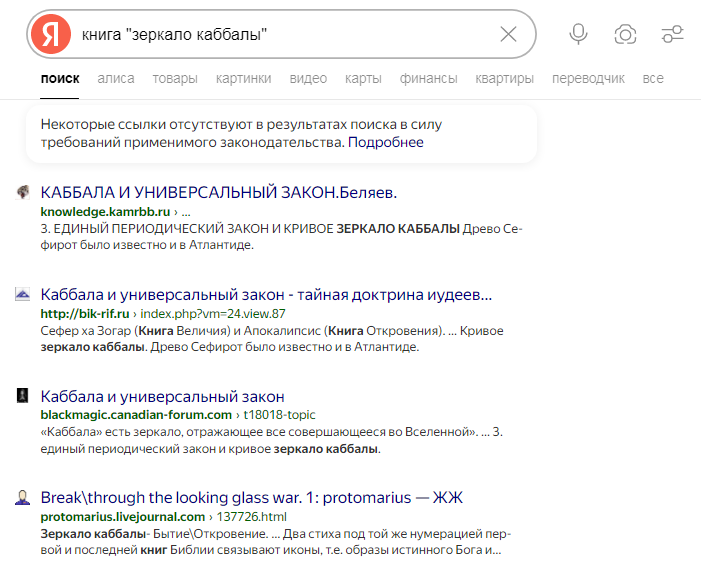Click the http://bik-rif.ru site address

coord(85,314)
